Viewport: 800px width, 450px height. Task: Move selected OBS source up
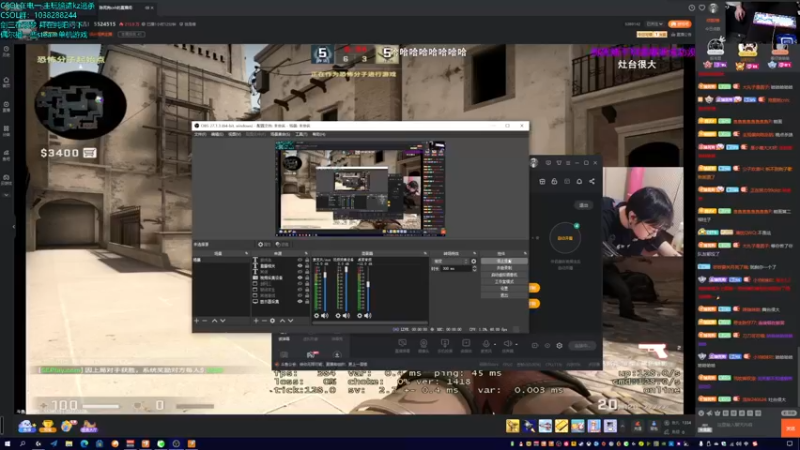click(x=282, y=321)
